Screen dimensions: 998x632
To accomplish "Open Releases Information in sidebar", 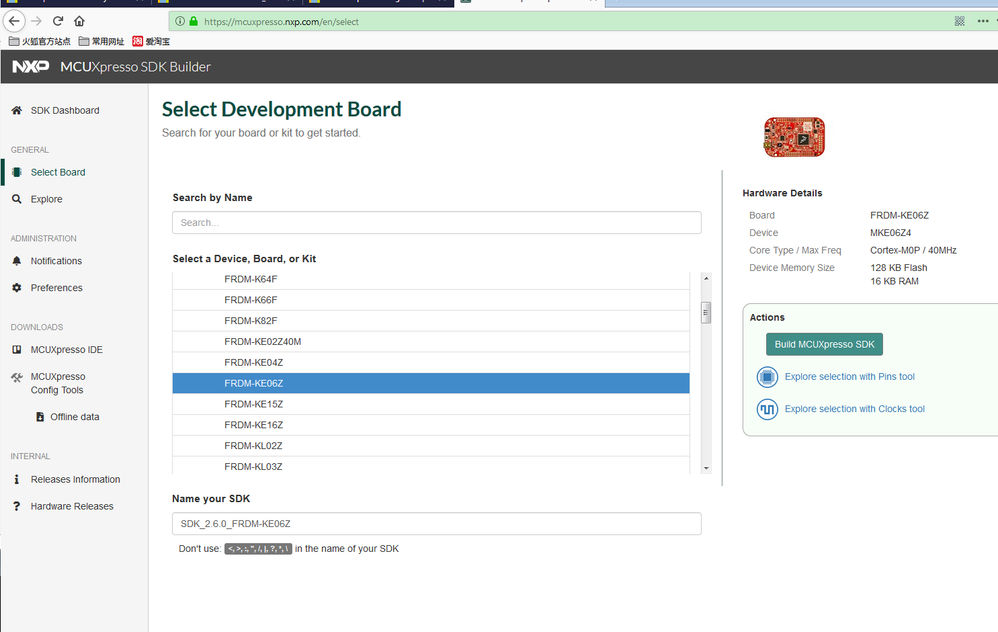I will [x=75, y=479].
